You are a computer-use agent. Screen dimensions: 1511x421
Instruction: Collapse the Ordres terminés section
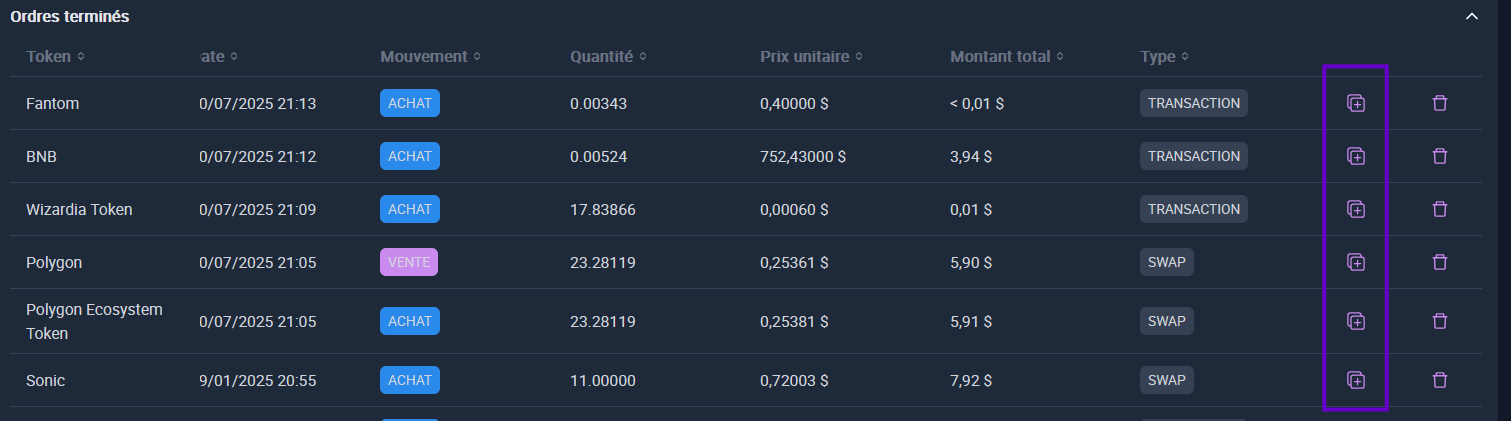pyautogui.click(x=1470, y=17)
